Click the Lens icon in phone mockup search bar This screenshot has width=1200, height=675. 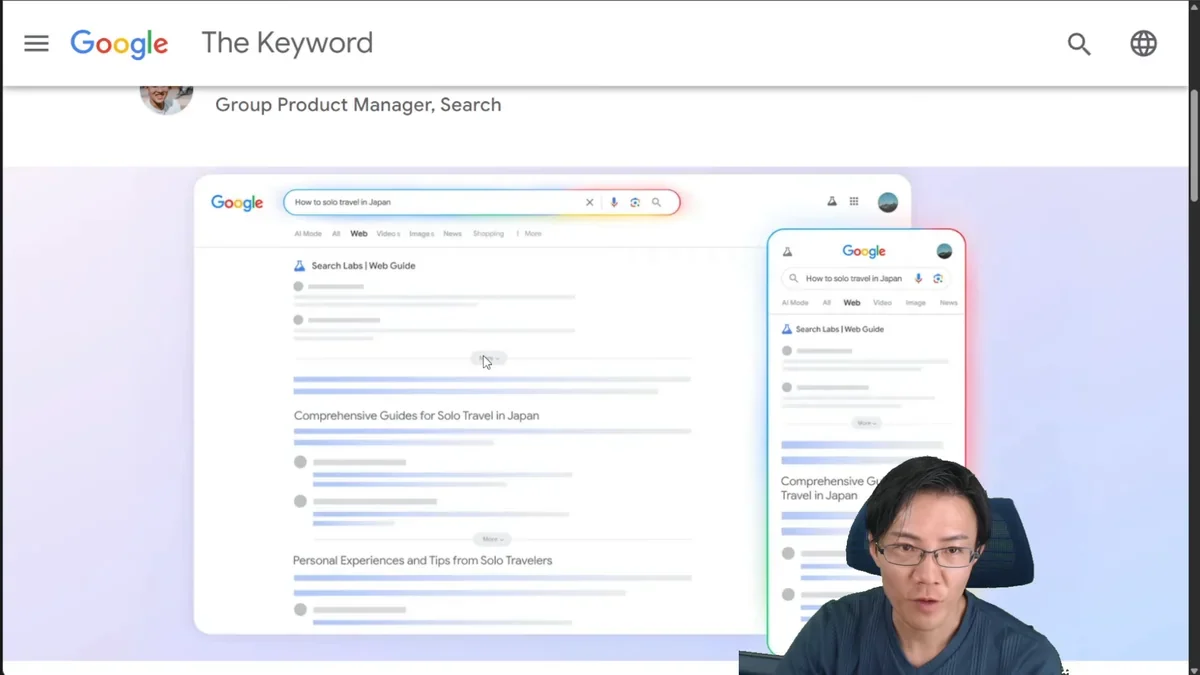coord(938,279)
